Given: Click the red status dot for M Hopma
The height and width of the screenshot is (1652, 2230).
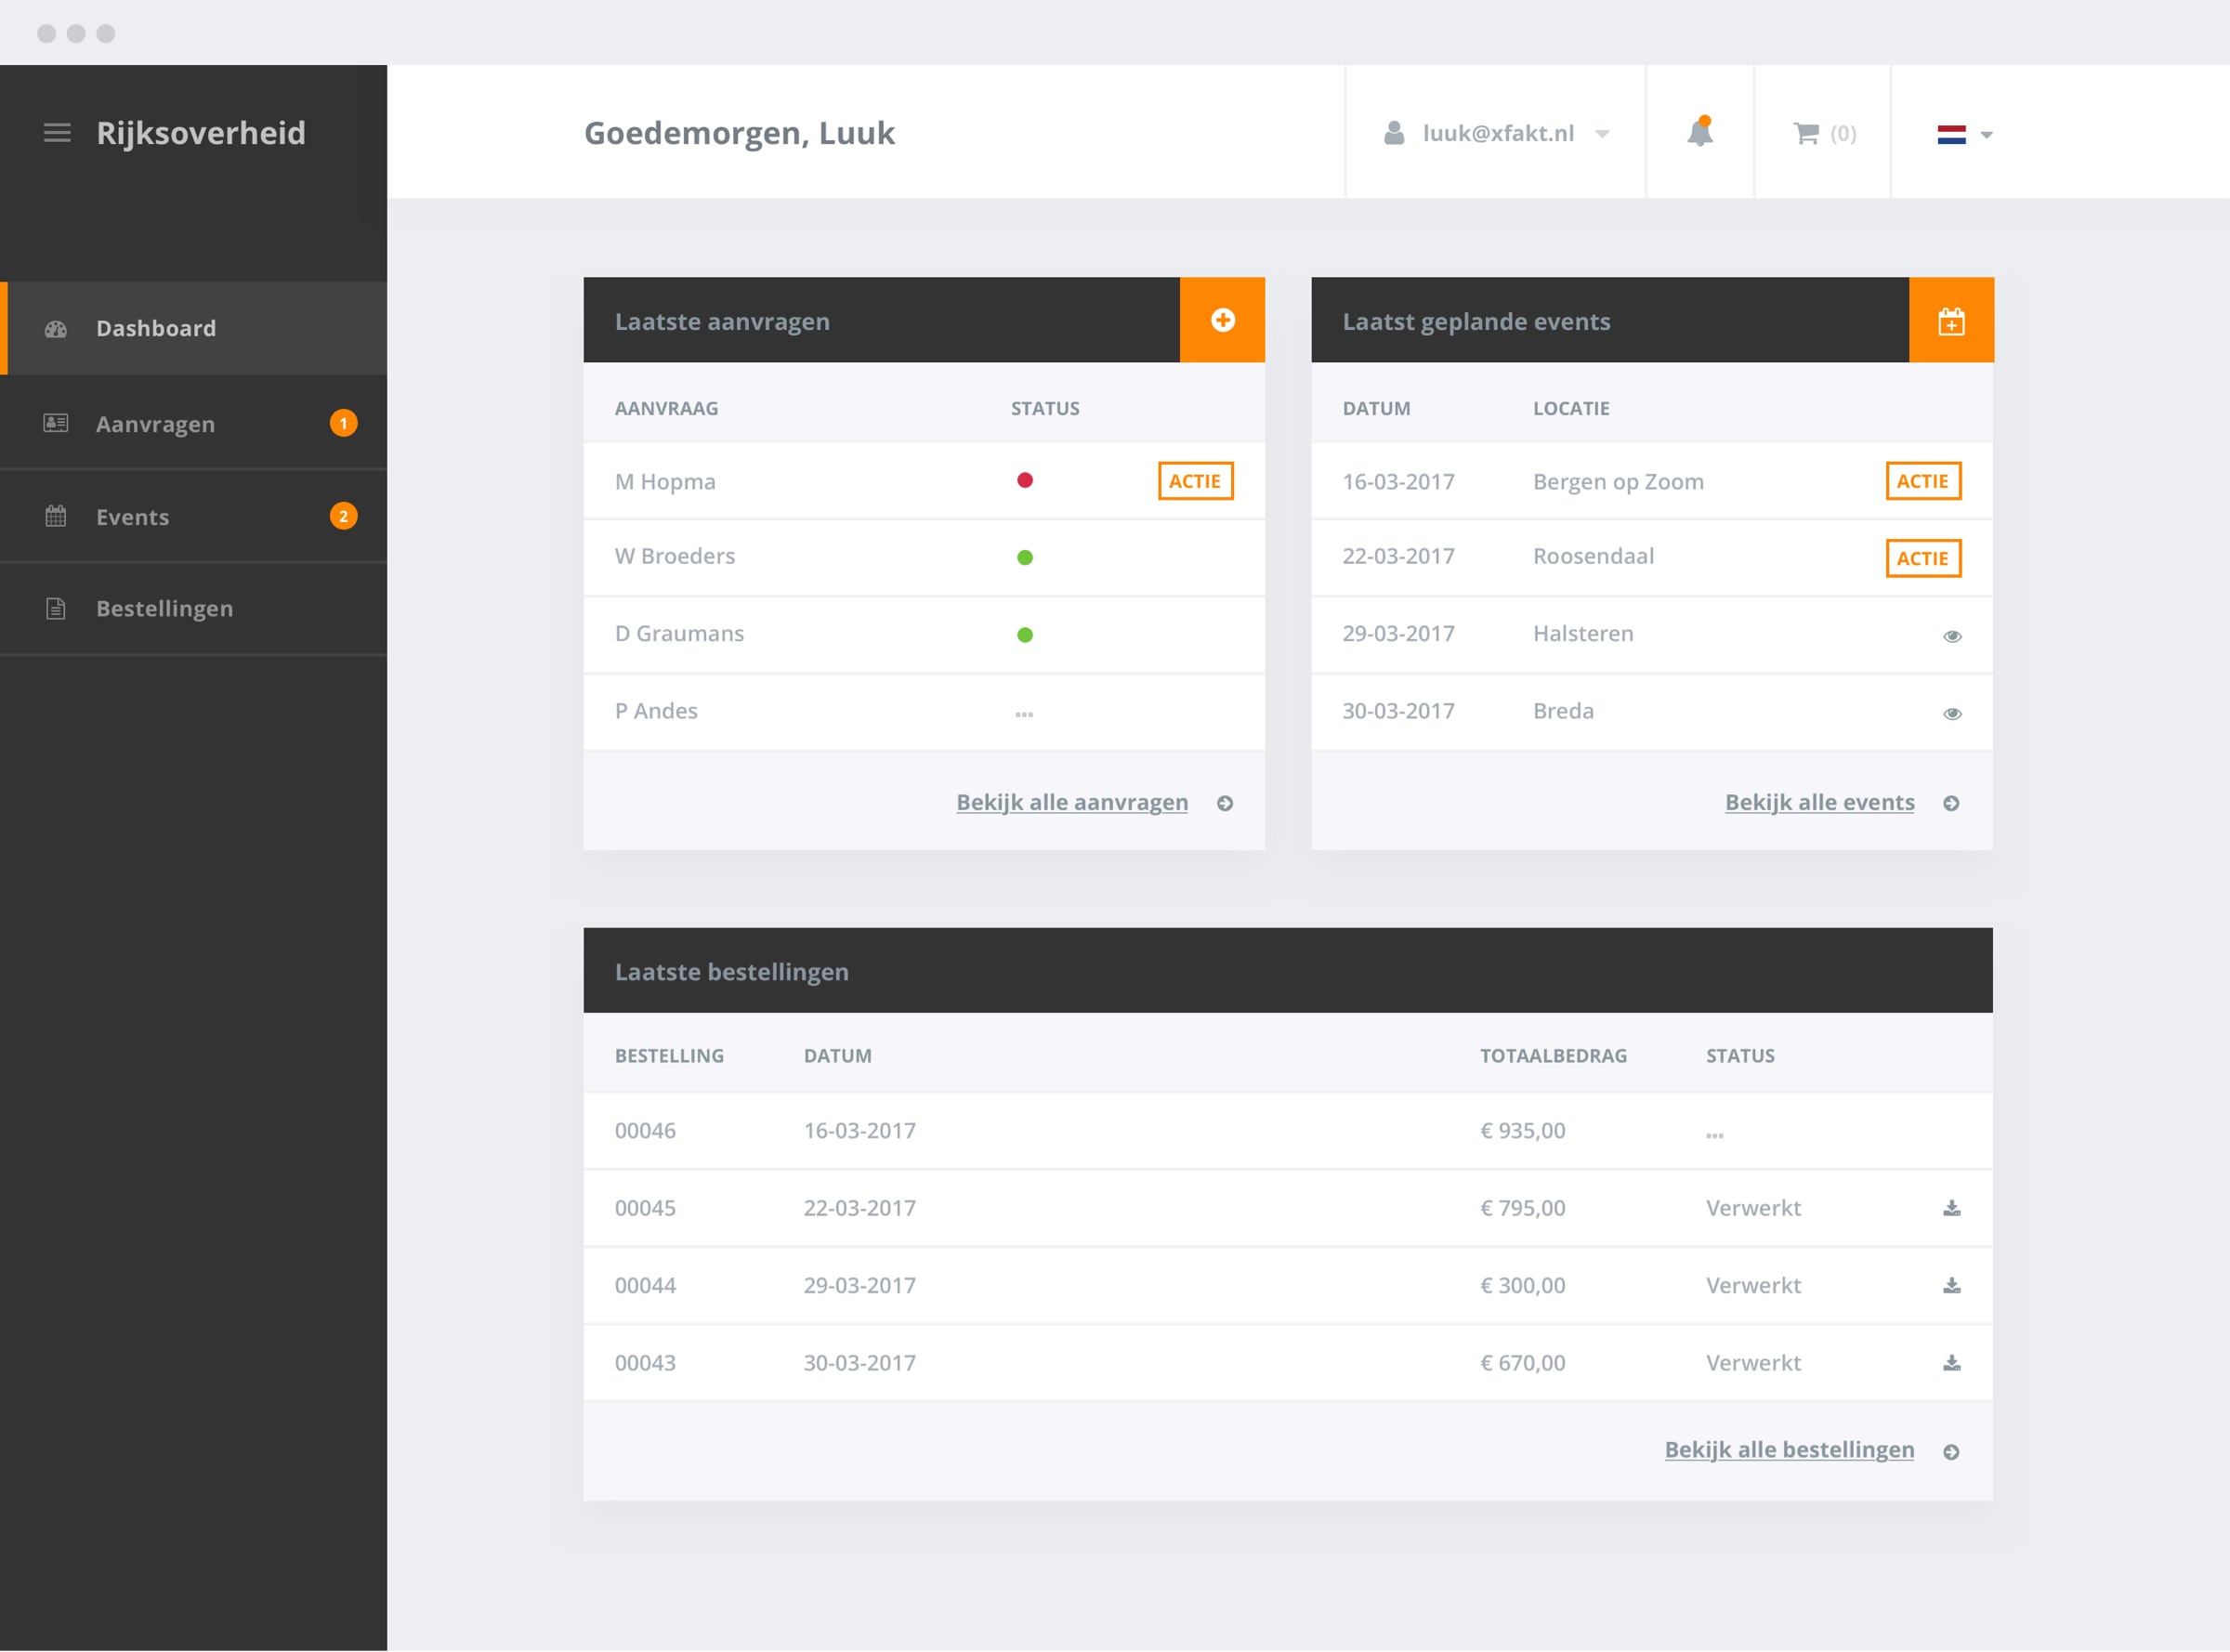Looking at the screenshot, I should 1024,481.
